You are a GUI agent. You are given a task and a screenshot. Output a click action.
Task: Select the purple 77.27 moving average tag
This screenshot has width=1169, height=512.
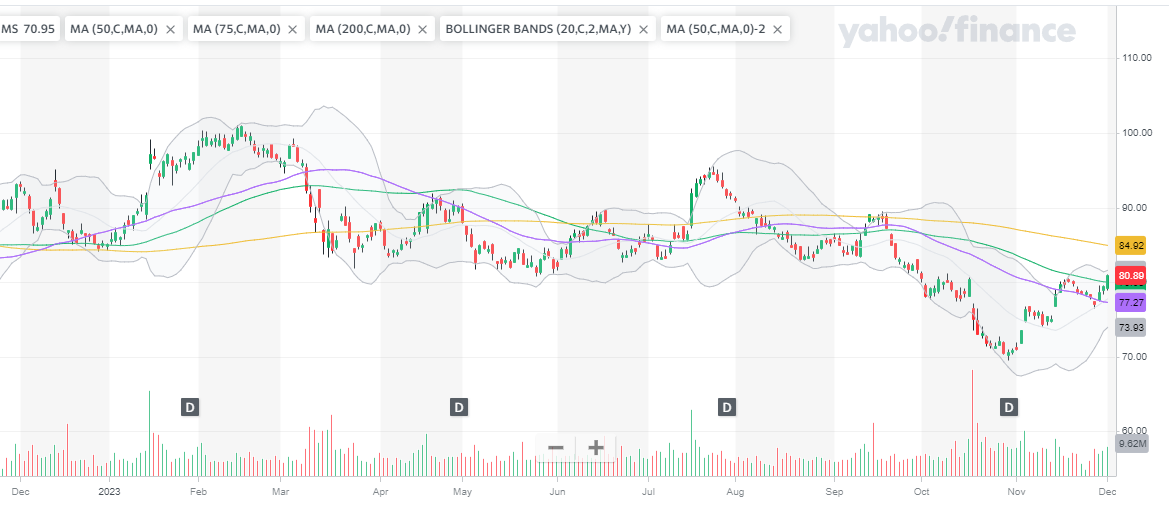pos(1131,301)
